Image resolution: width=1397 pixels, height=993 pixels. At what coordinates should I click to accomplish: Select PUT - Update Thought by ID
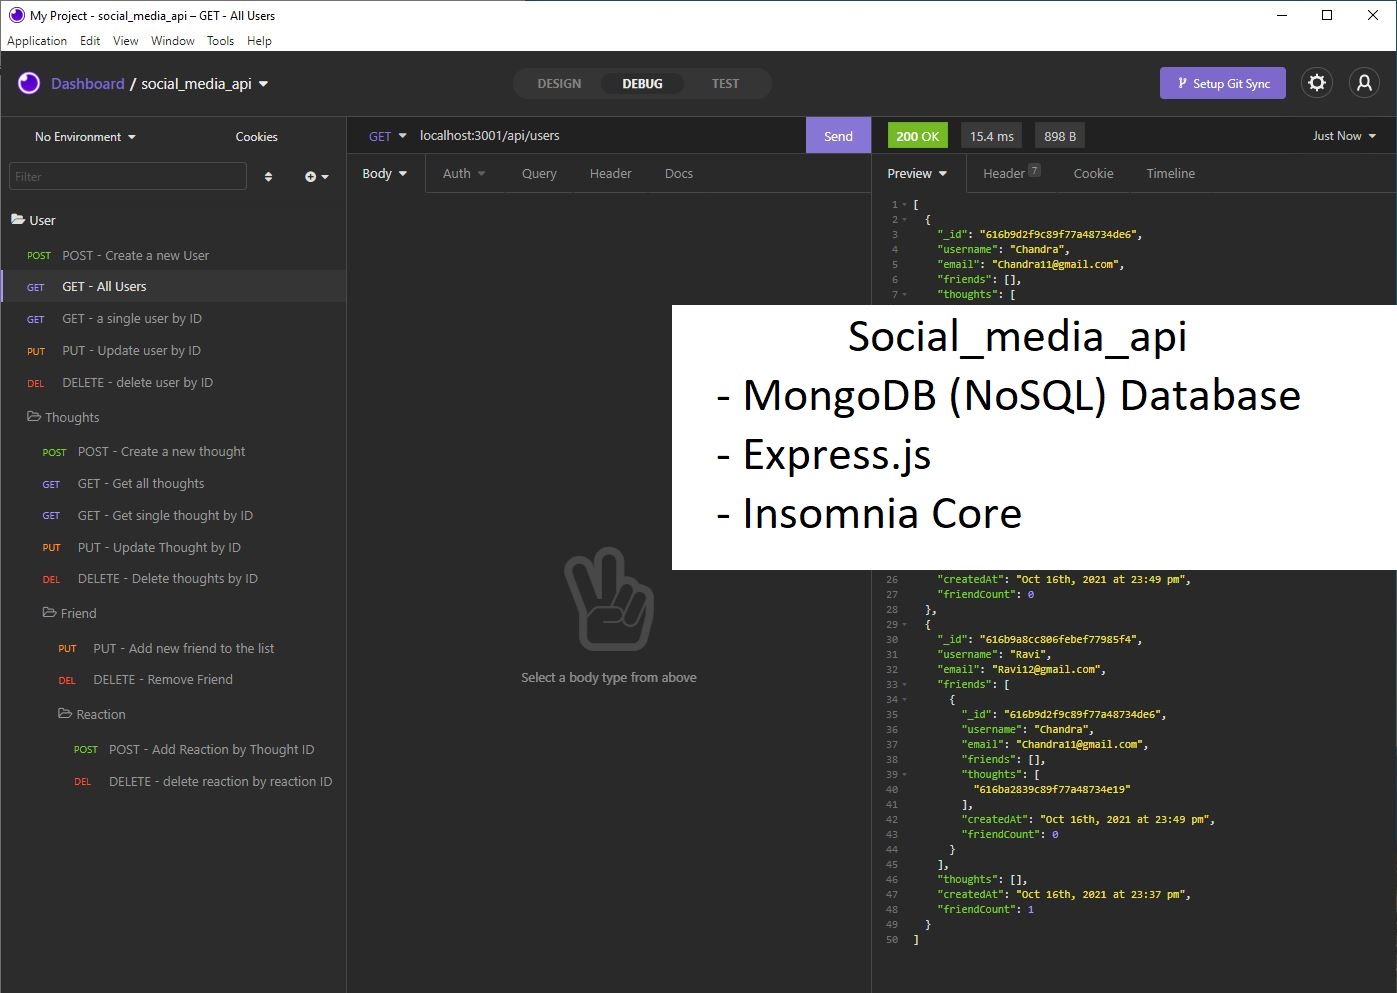tap(173, 548)
